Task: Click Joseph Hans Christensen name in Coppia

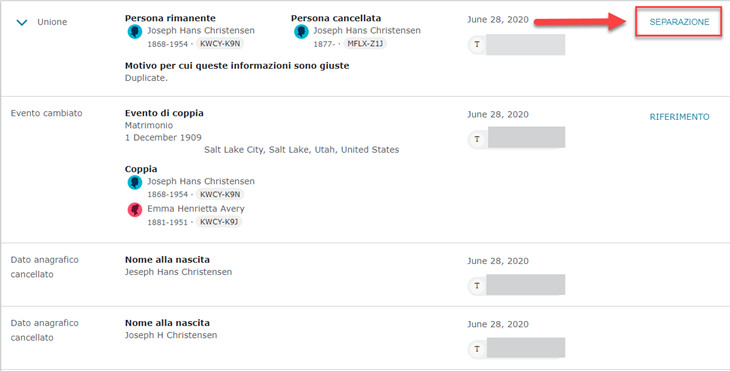Action: (201, 181)
